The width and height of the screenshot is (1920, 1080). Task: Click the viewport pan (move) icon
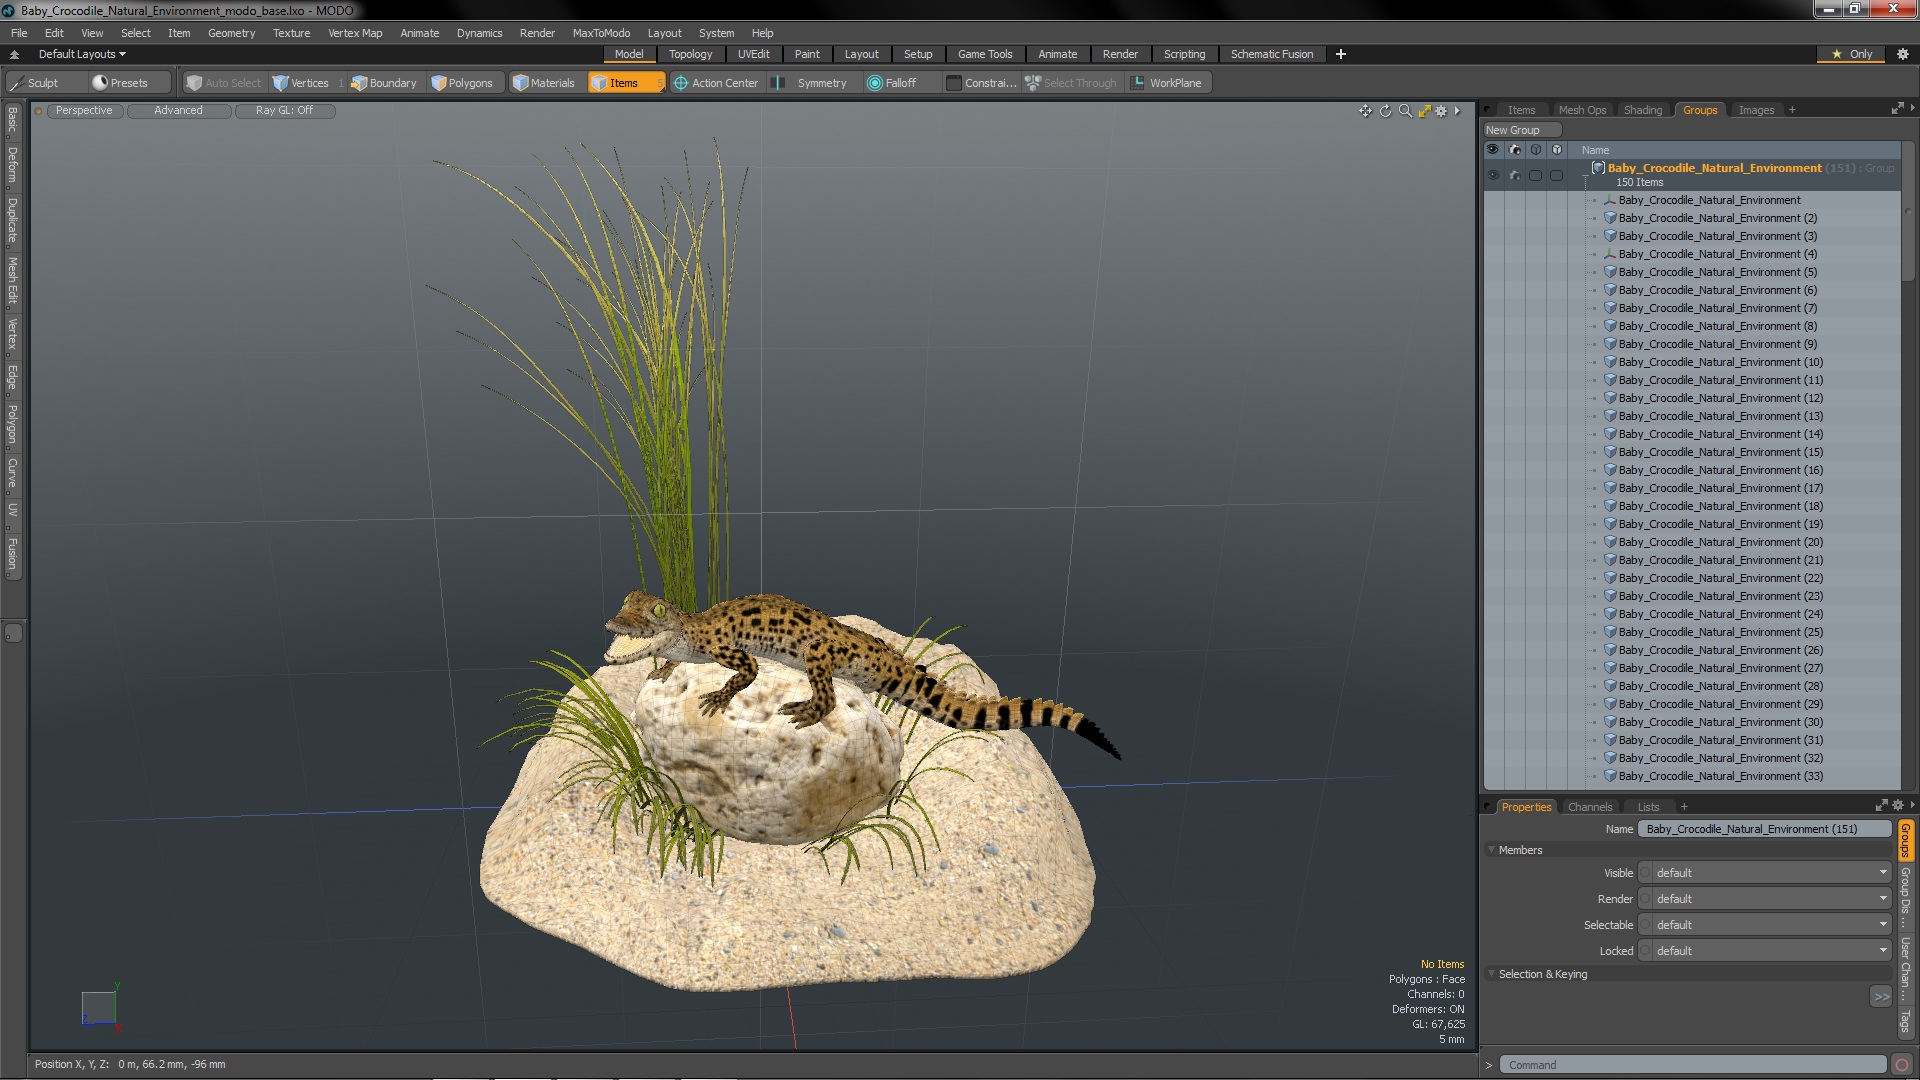[x=1365, y=111]
